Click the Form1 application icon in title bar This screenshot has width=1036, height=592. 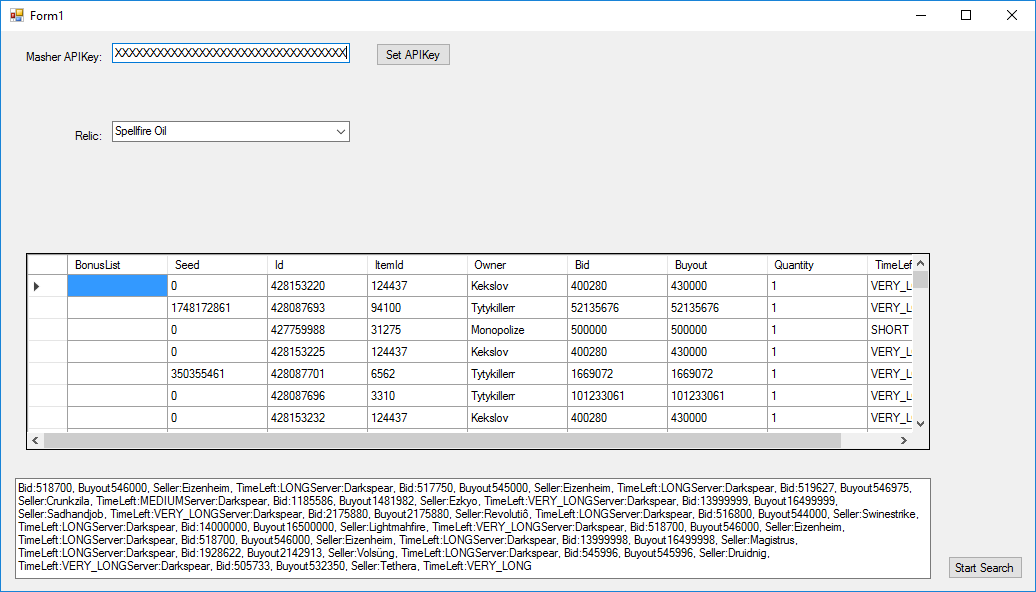coord(16,15)
